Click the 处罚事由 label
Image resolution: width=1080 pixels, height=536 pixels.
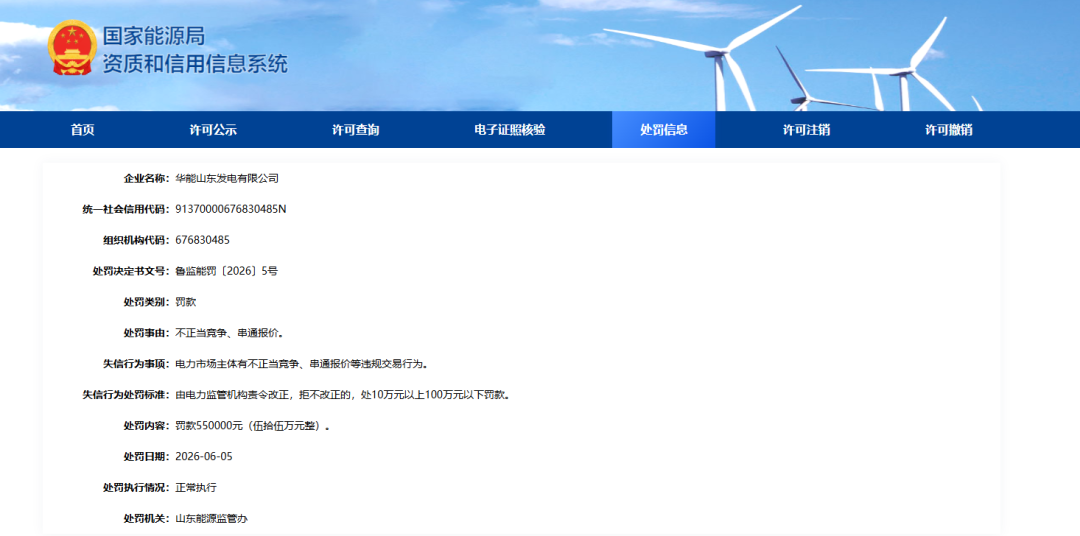tap(147, 333)
